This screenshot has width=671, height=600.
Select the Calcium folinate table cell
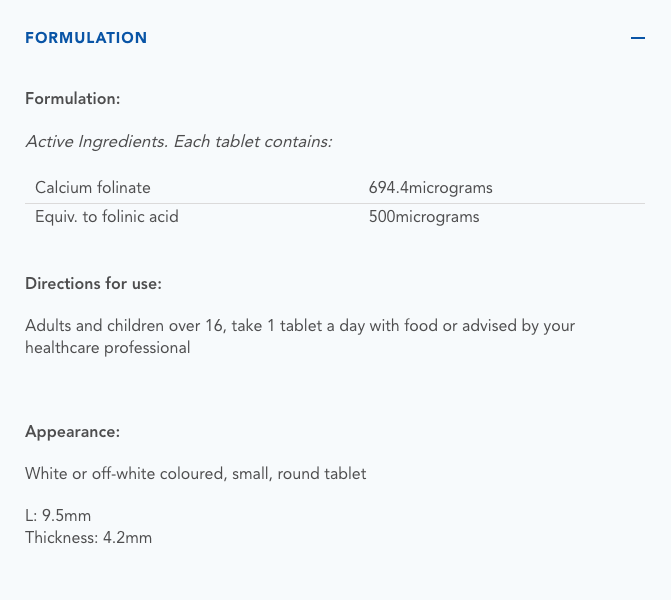coord(93,188)
